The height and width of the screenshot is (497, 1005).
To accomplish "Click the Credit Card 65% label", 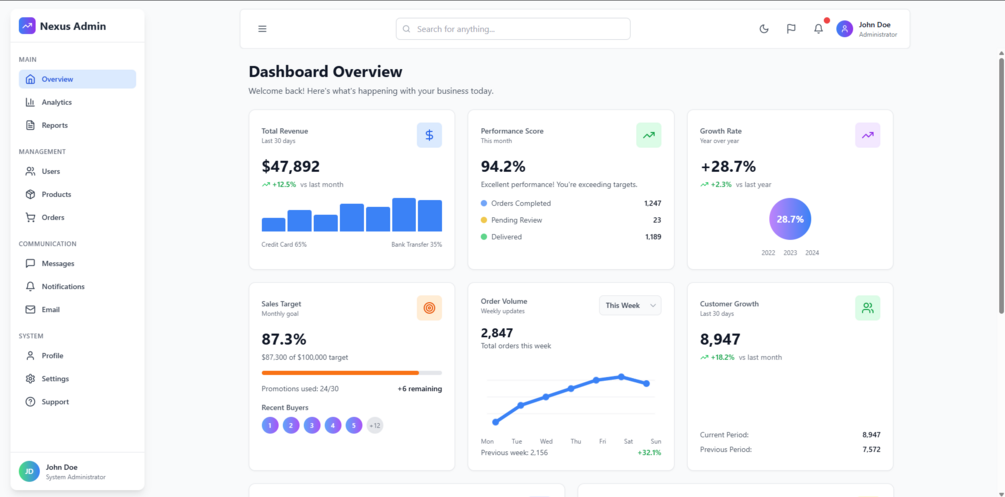I will click(284, 244).
